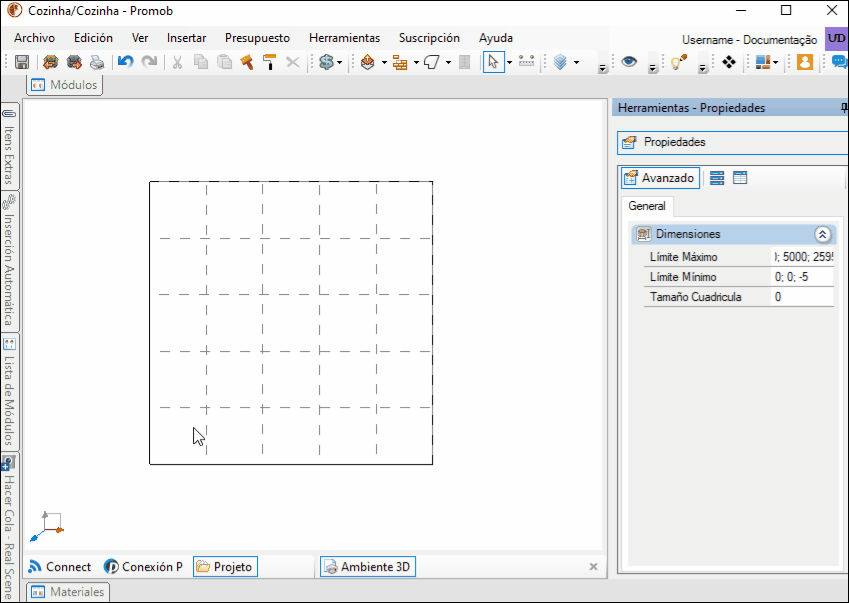Open the Materiales panel tab
The height and width of the screenshot is (603, 849).
pos(68,592)
